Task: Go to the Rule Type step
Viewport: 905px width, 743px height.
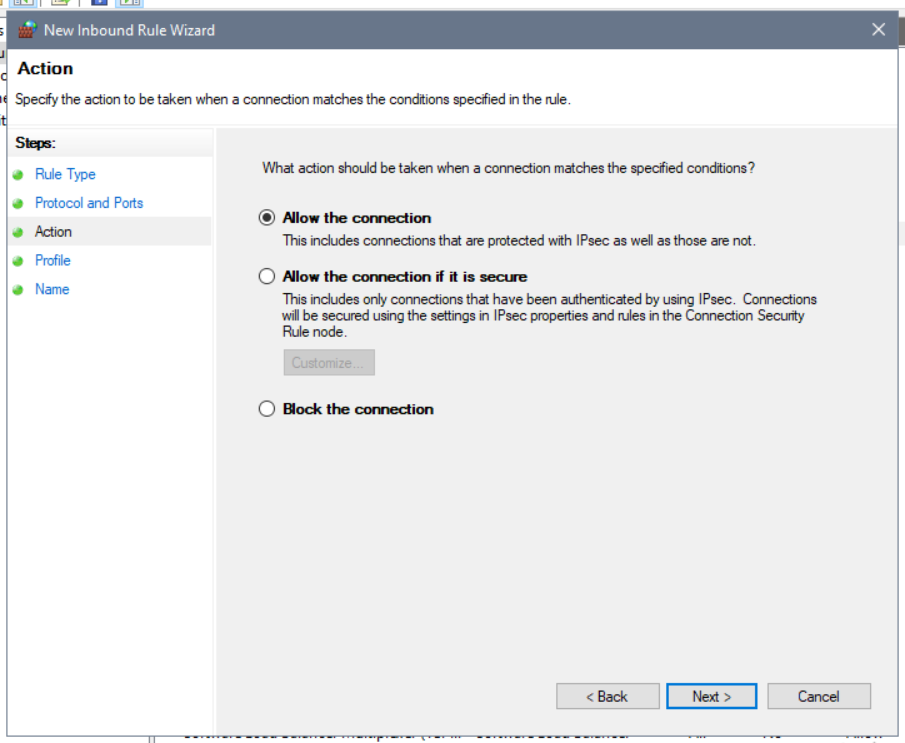Action: pos(65,174)
